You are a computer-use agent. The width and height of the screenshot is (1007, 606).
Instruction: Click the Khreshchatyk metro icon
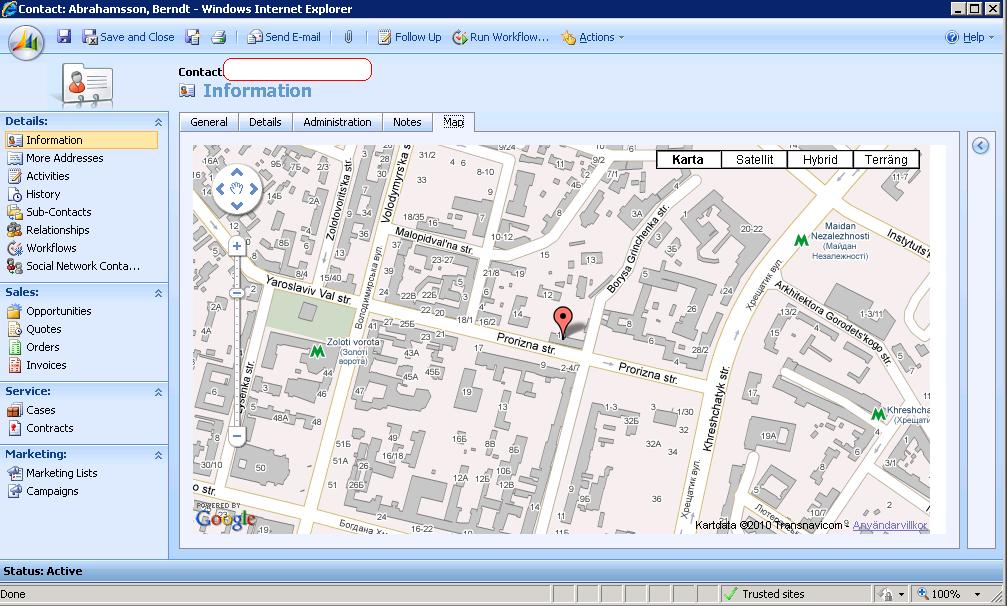point(878,415)
